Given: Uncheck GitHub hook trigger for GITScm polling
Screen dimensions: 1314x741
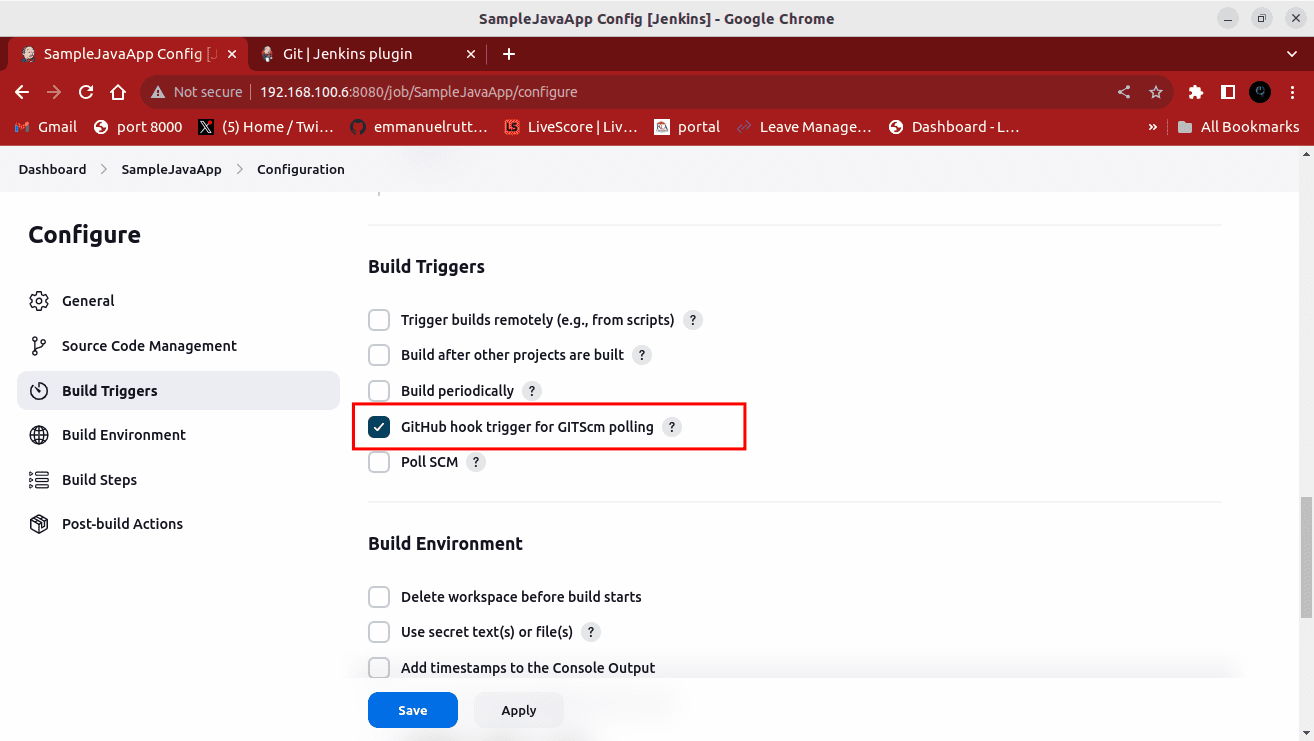Looking at the screenshot, I should click(x=379, y=427).
